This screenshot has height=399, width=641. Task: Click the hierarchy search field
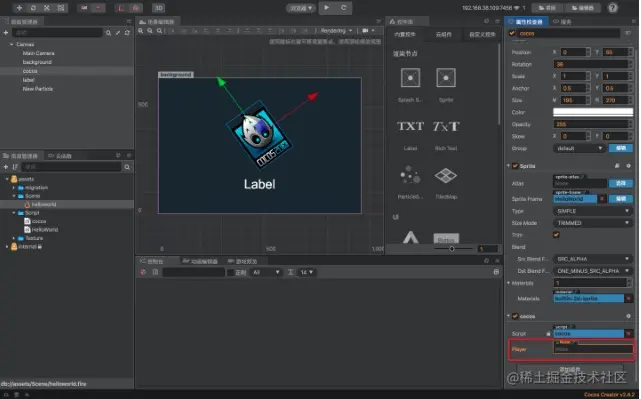point(57,33)
